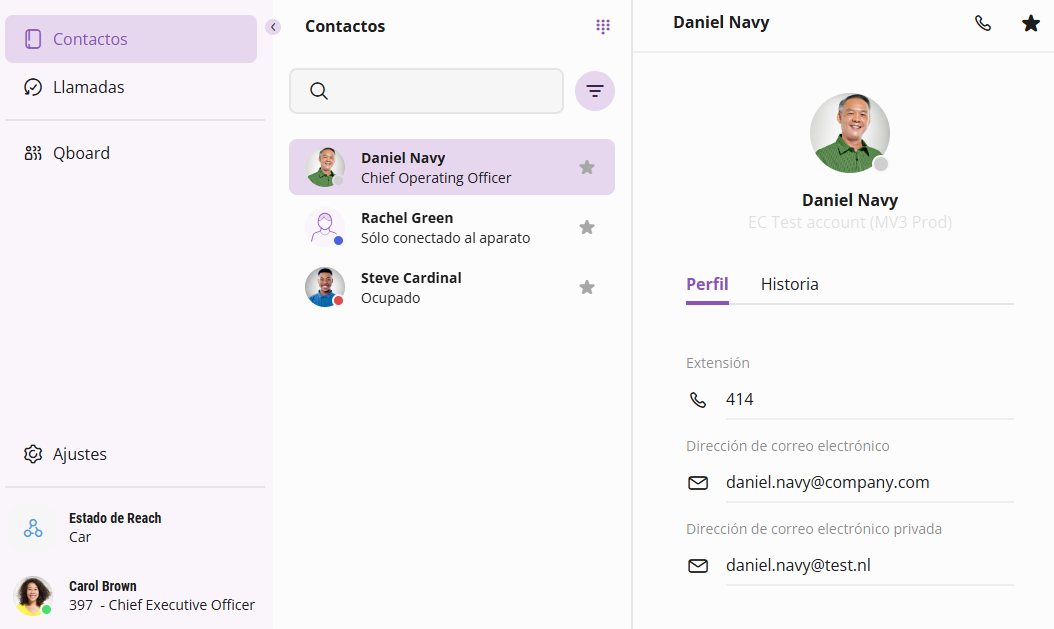The height and width of the screenshot is (629, 1054).
Task: Toggle favorite star in Daniel Navy header
Action: pyautogui.click(x=1031, y=23)
